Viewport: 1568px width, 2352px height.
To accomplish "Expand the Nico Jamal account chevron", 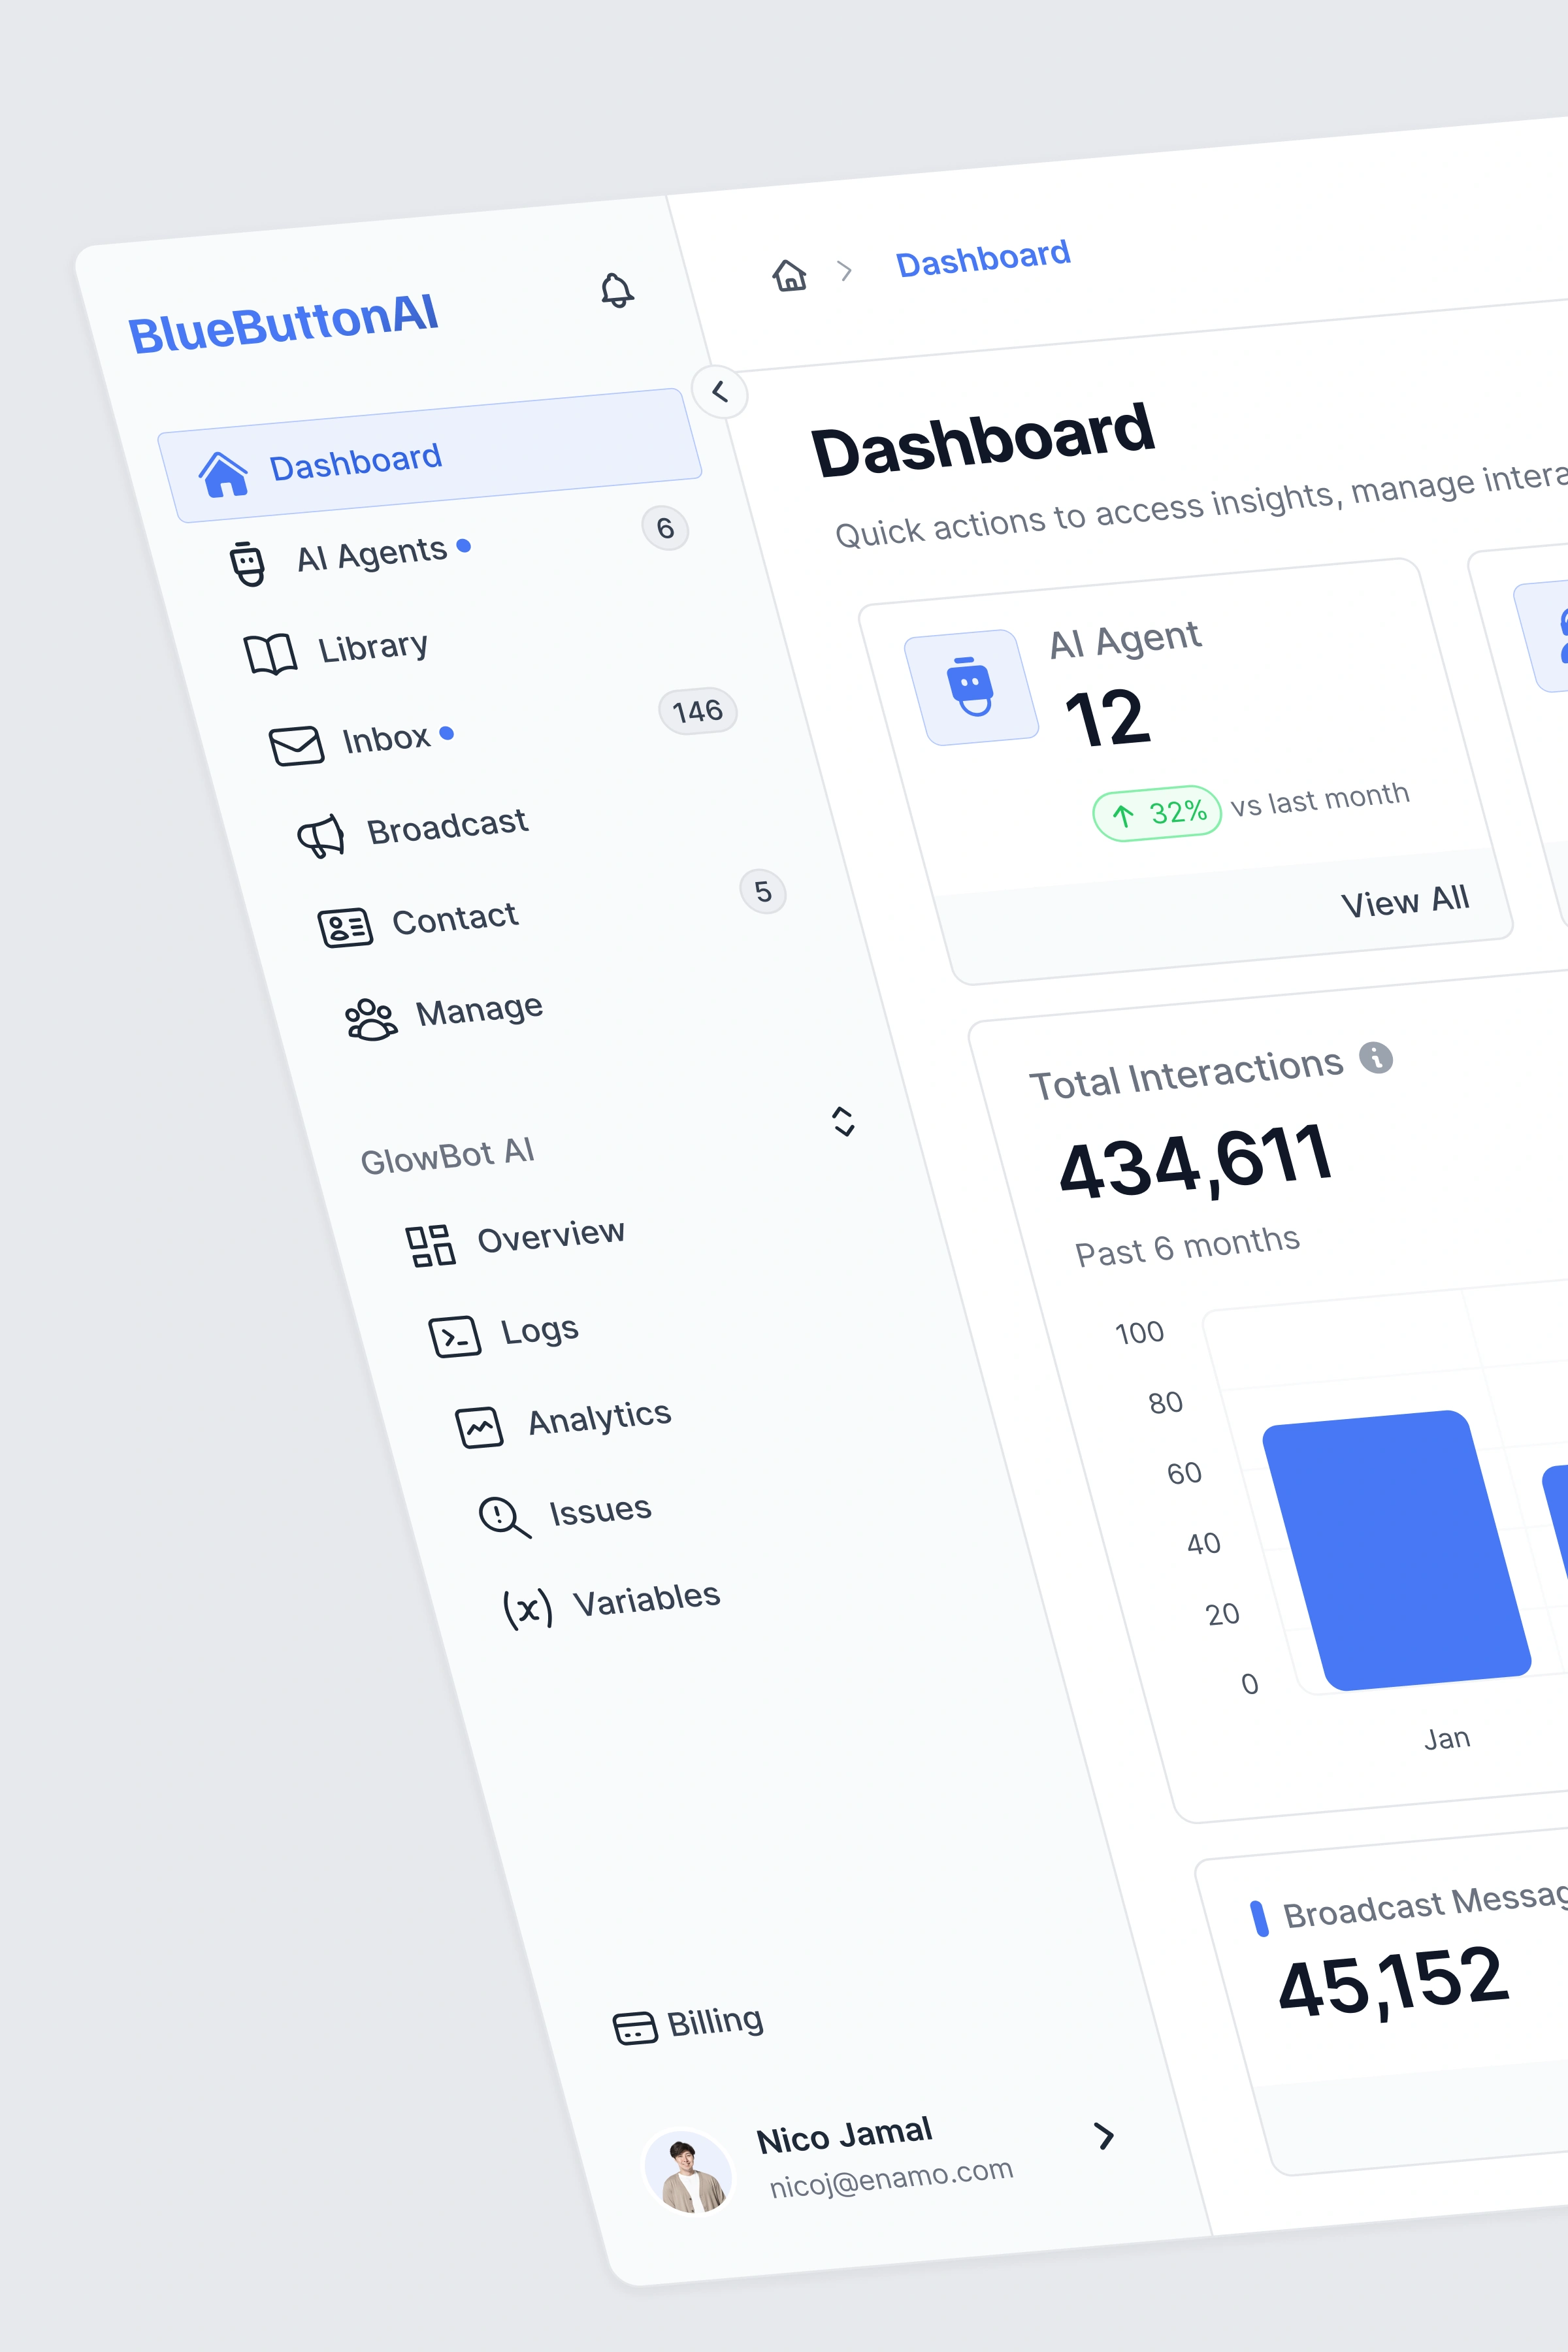I will pyautogui.click(x=1104, y=2135).
